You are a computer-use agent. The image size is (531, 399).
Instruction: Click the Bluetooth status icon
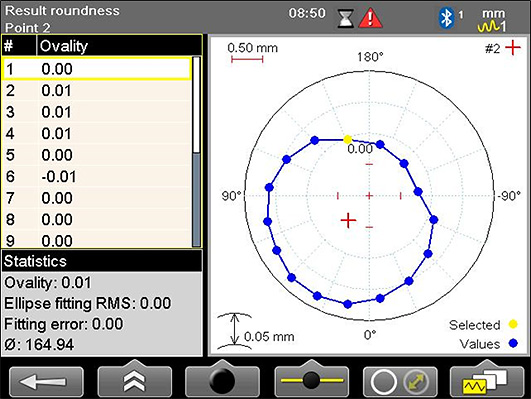[x=446, y=18]
